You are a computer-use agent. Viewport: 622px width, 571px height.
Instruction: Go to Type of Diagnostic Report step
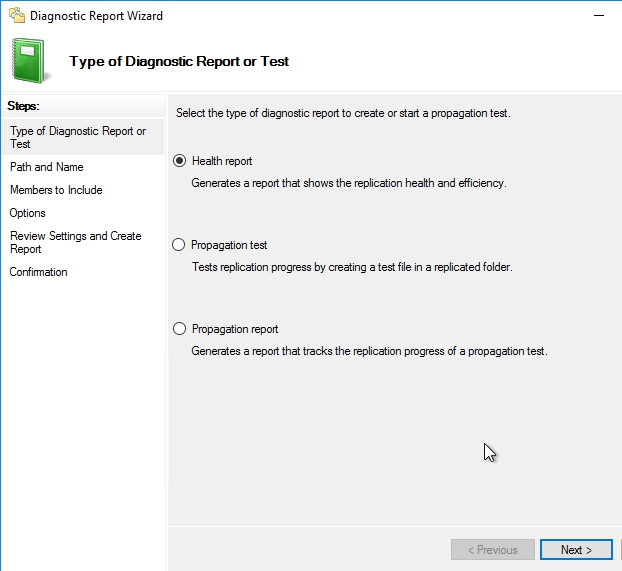(78, 137)
